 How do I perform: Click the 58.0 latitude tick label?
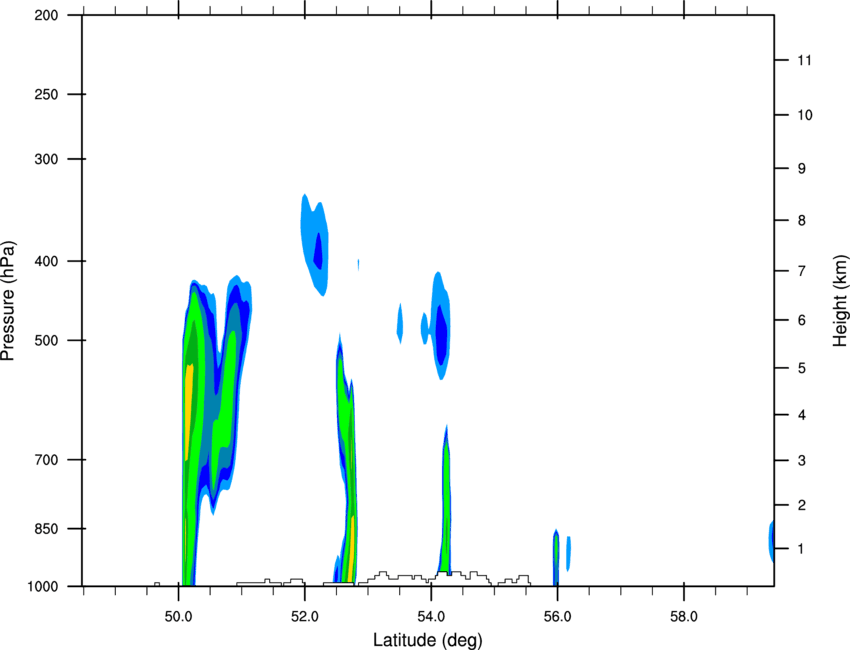coord(684,616)
